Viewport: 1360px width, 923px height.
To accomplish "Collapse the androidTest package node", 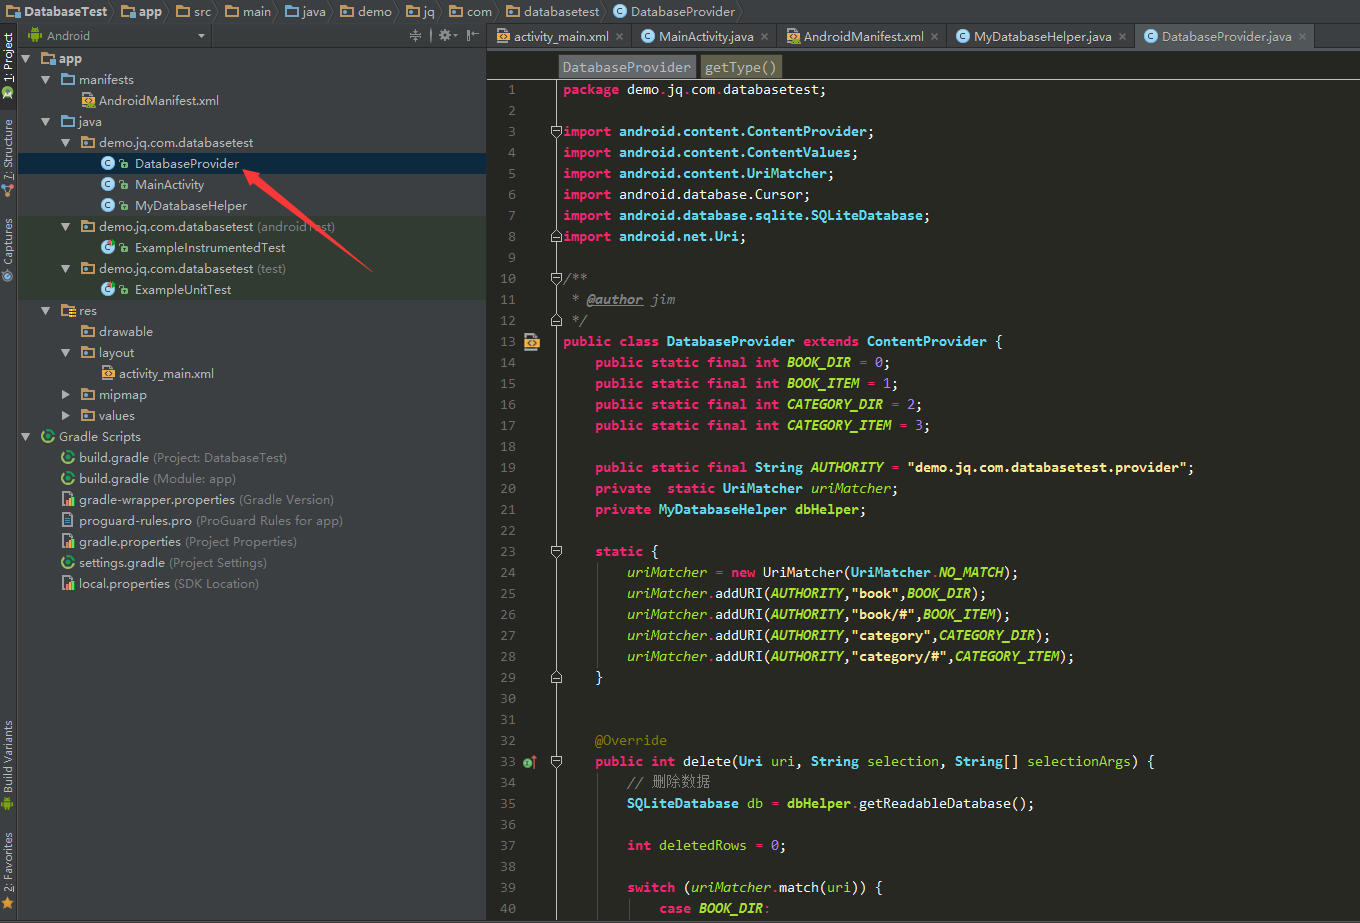I will pos(66,227).
